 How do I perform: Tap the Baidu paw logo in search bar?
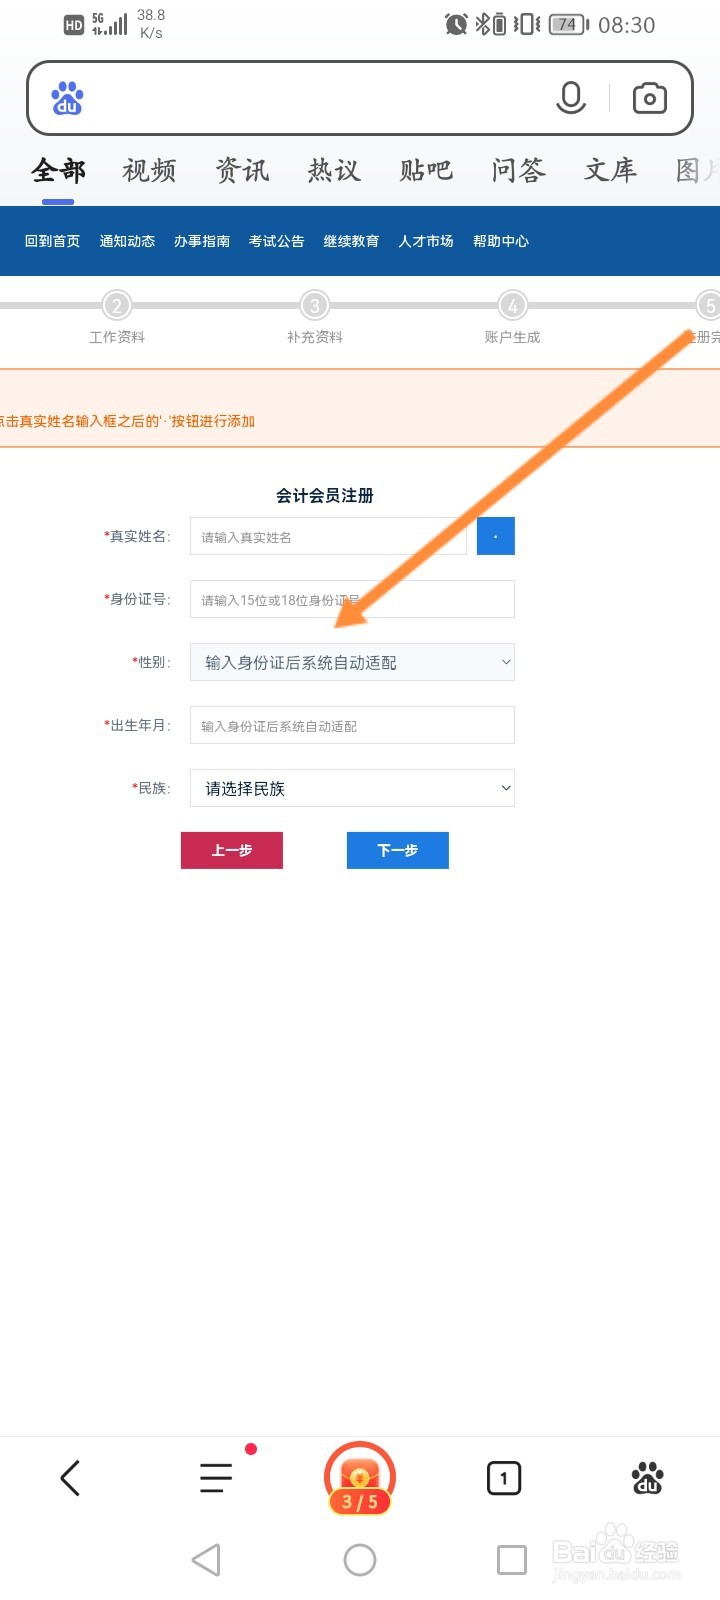[x=67, y=98]
